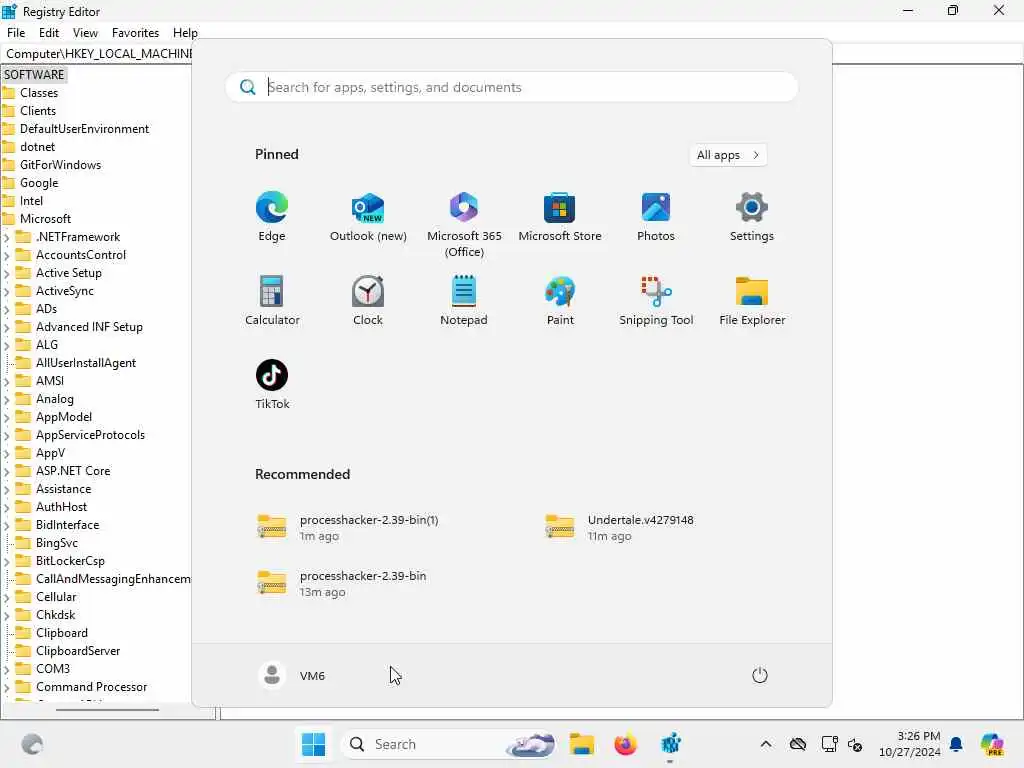The height and width of the screenshot is (768, 1024).
Task: Open the Clock app
Action: (368, 300)
